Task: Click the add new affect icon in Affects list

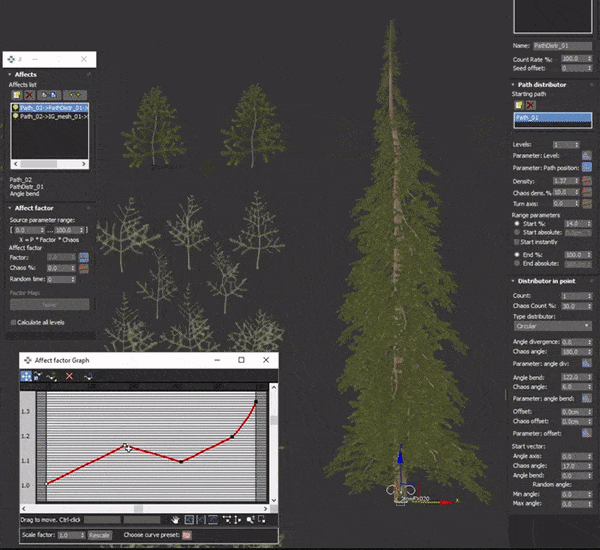Action: [x=15, y=93]
